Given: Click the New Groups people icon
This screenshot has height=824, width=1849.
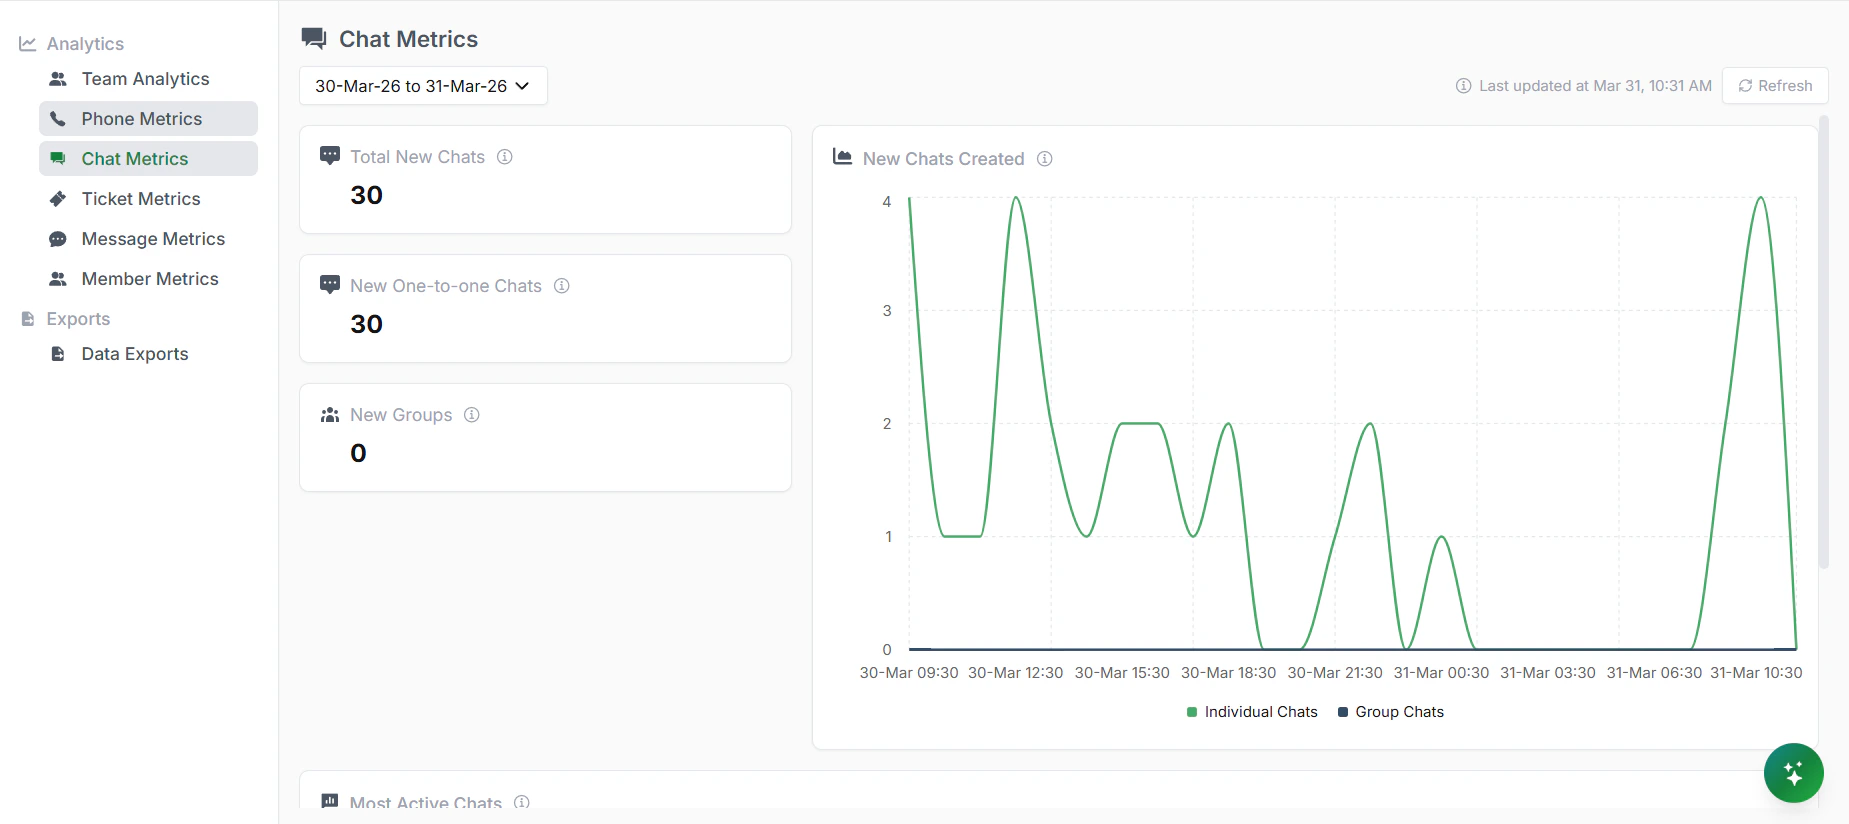Looking at the screenshot, I should tap(330, 415).
